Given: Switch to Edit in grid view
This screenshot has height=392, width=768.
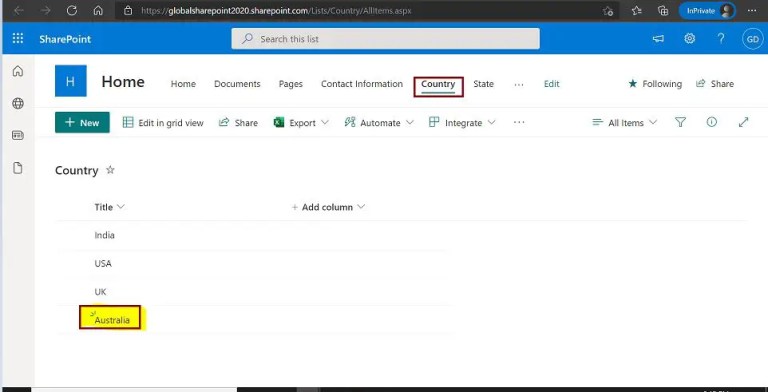Looking at the screenshot, I should click(163, 122).
